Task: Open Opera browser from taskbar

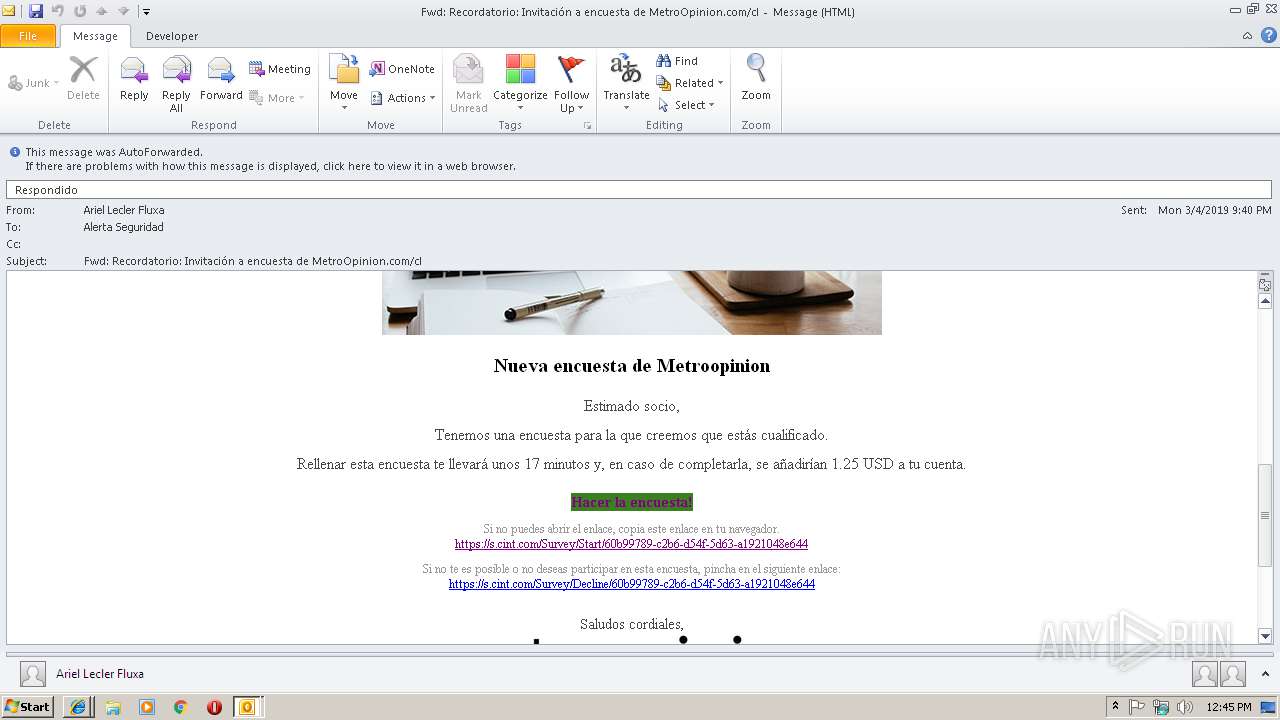Action: 214,707
